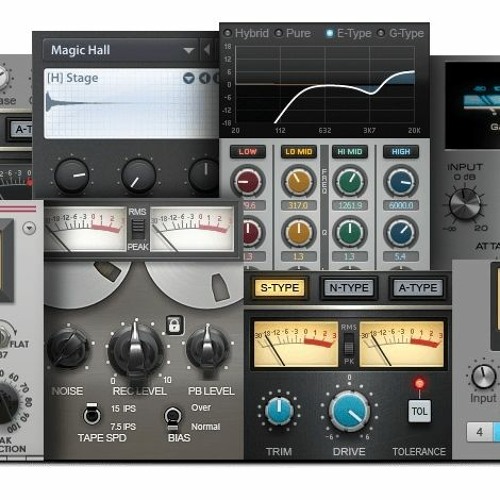This screenshot has width=500, height=500.
Task: Click the first reverb knob under the waveform
Action: [x=72, y=176]
